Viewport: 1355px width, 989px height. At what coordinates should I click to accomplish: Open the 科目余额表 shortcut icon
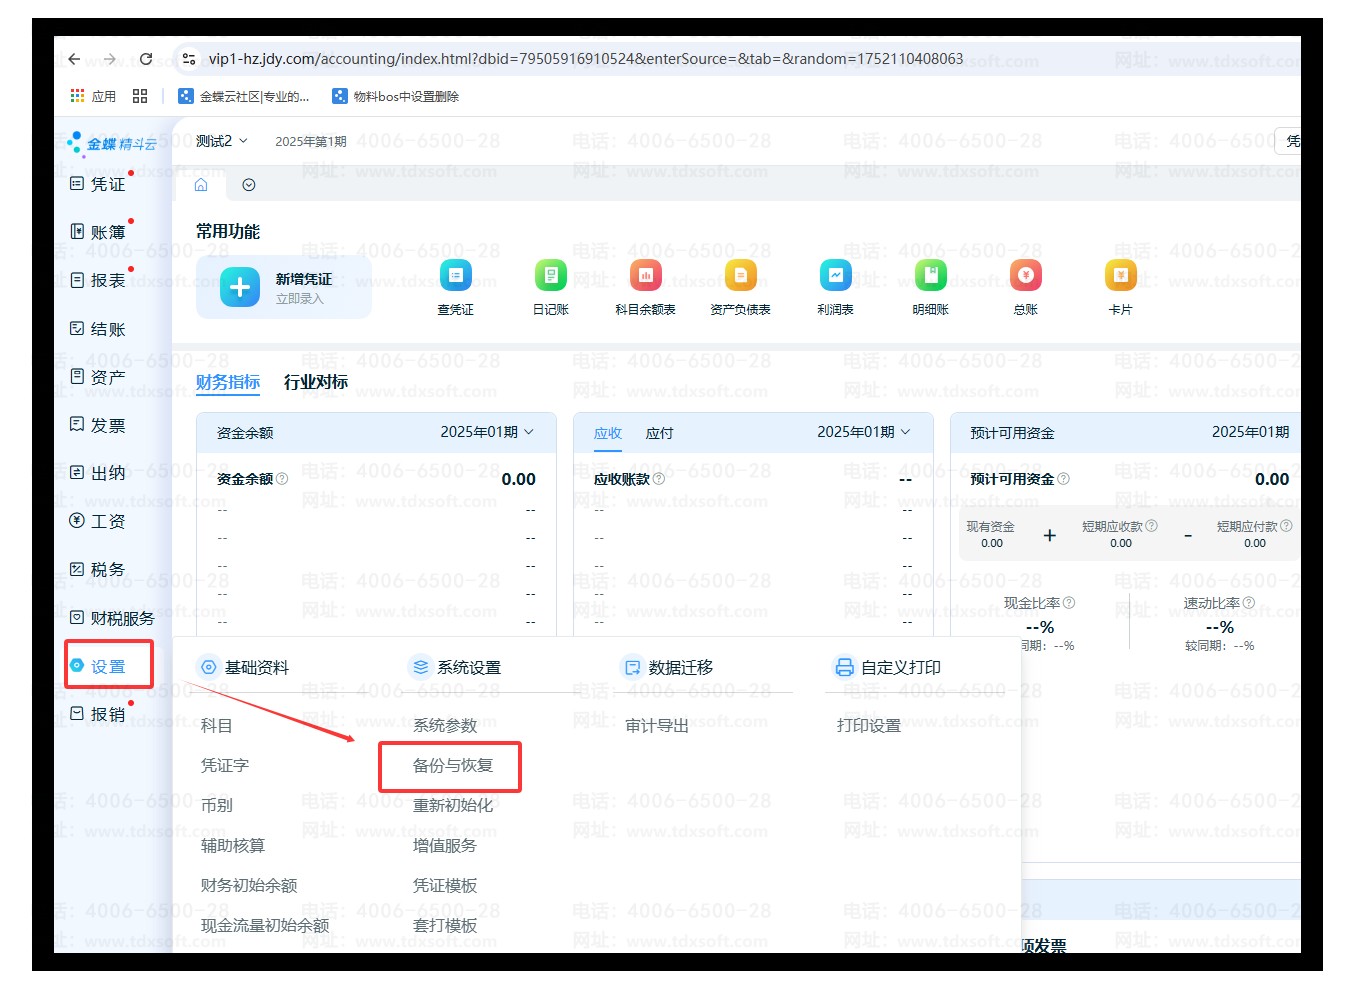click(x=645, y=275)
